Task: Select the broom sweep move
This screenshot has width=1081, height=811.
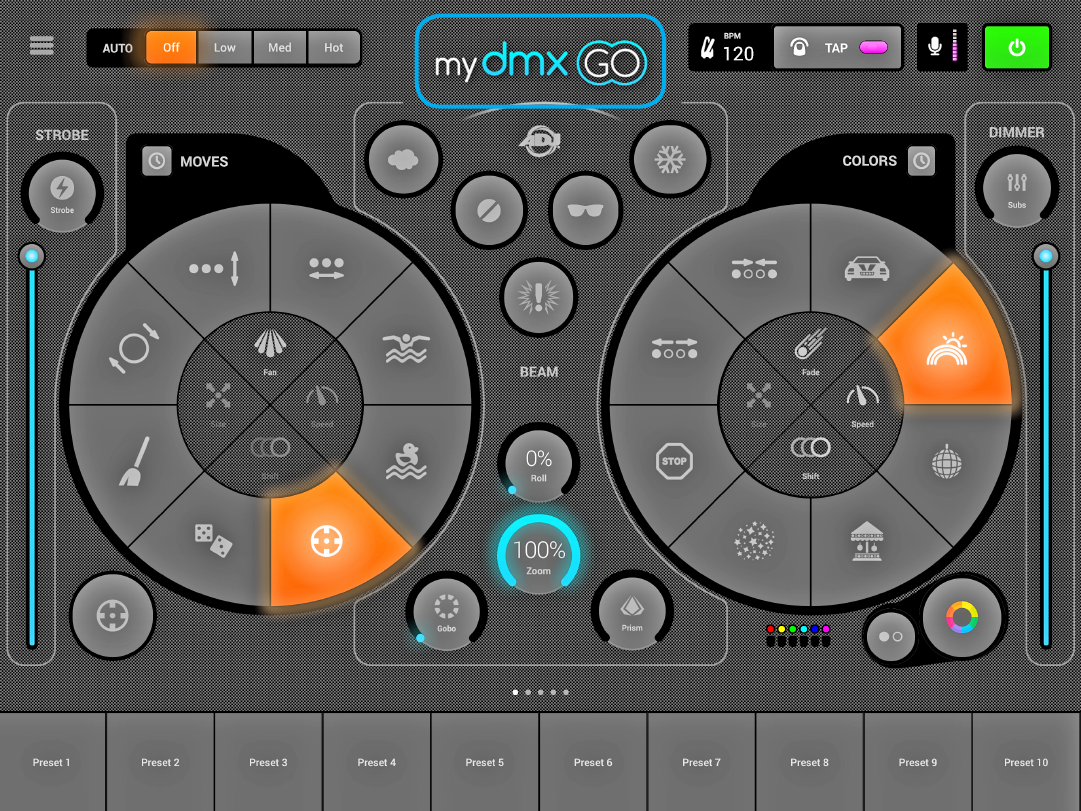Action: click(134, 462)
